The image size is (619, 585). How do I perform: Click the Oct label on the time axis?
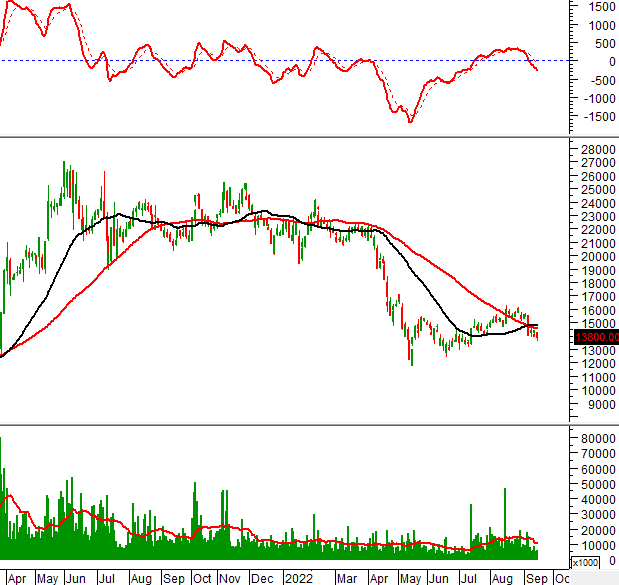click(202, 578)
